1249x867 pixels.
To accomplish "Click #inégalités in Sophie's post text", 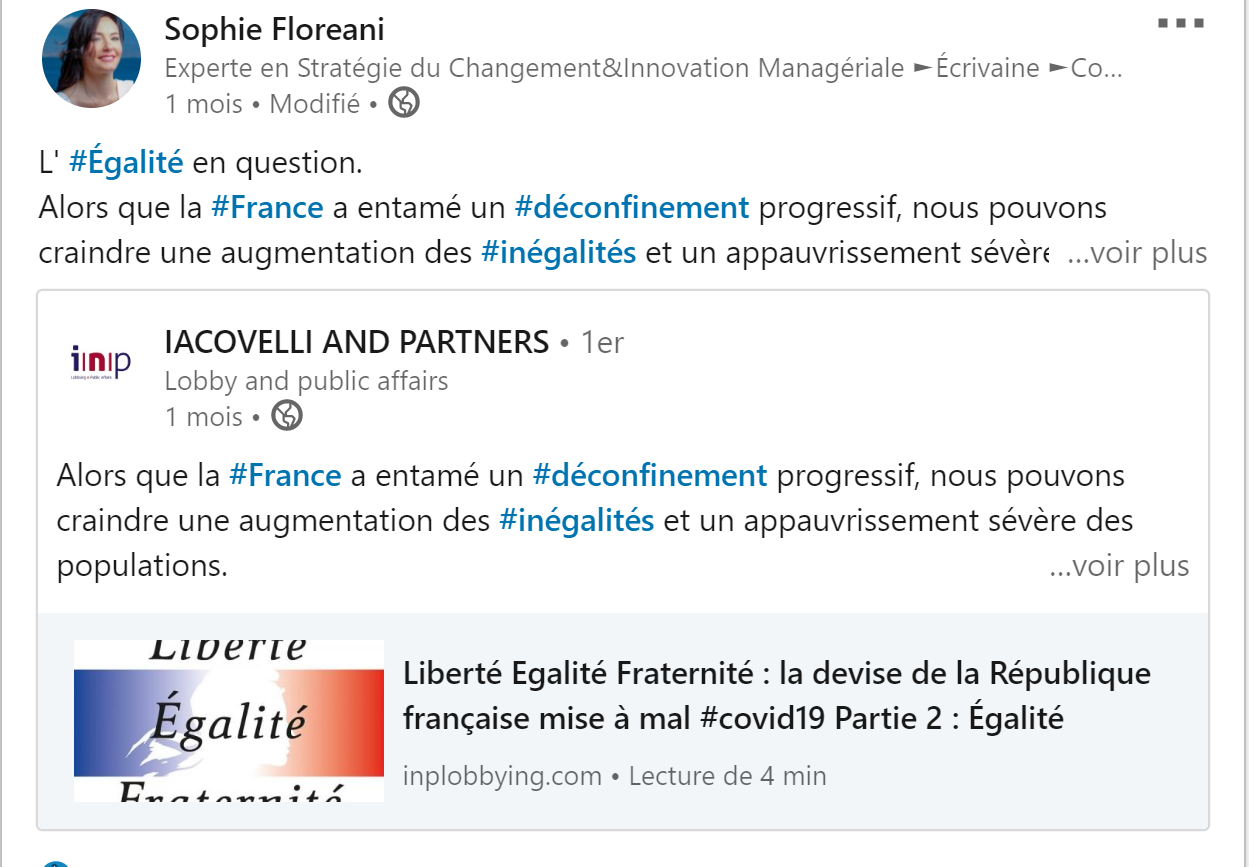I will coord(558,252).
